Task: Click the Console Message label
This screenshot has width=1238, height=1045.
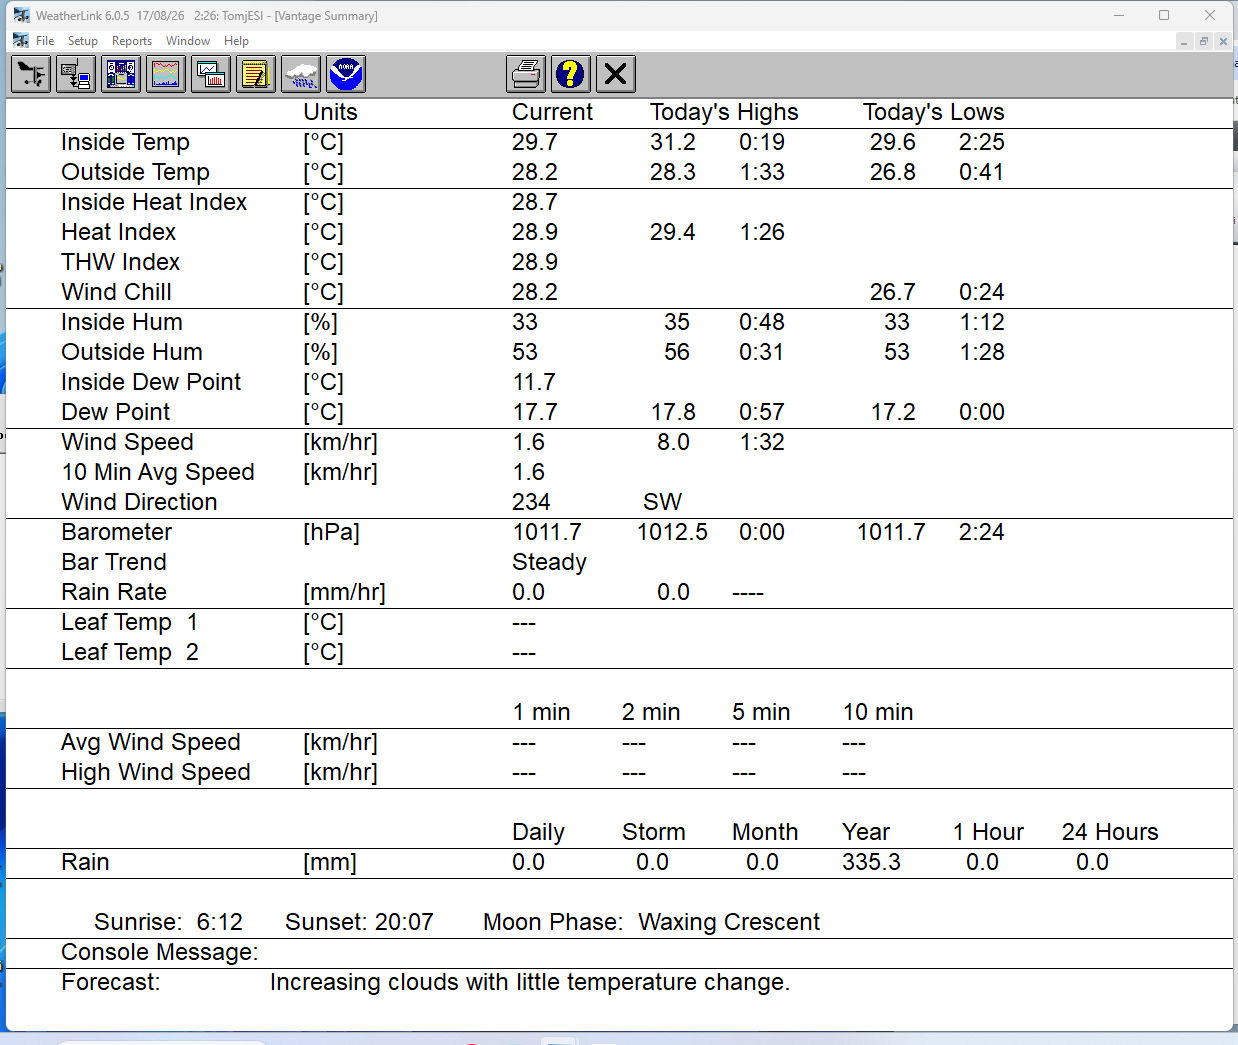Action: pyautogui.click(x=160, y=952)
